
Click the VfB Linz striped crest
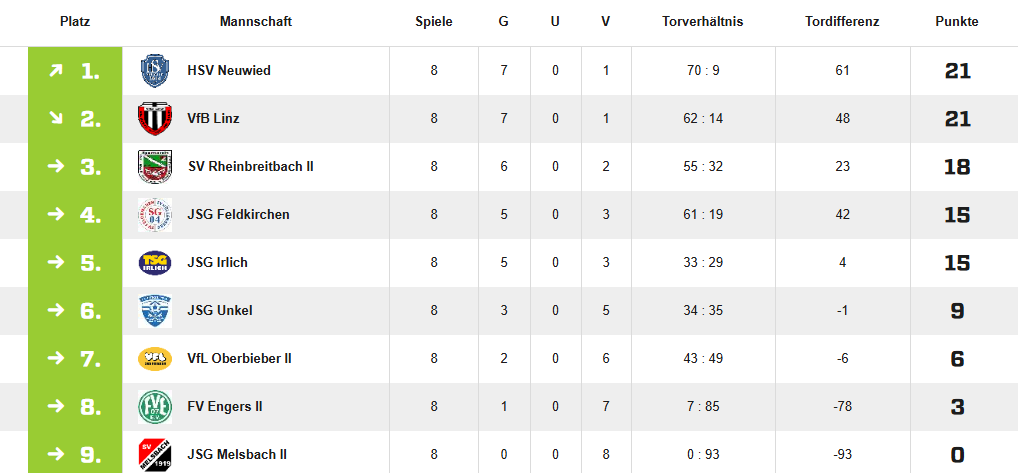click(155, 119)
